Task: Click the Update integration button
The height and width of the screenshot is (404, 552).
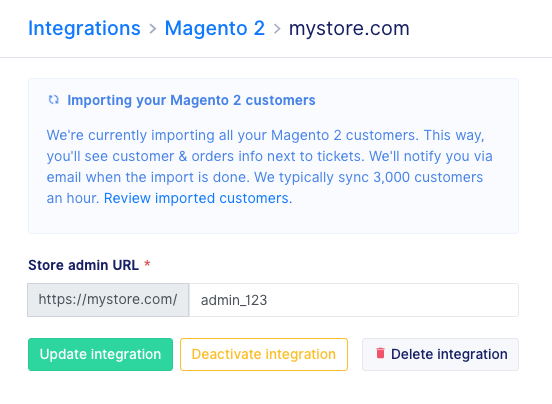Action: tap(100, 354)
